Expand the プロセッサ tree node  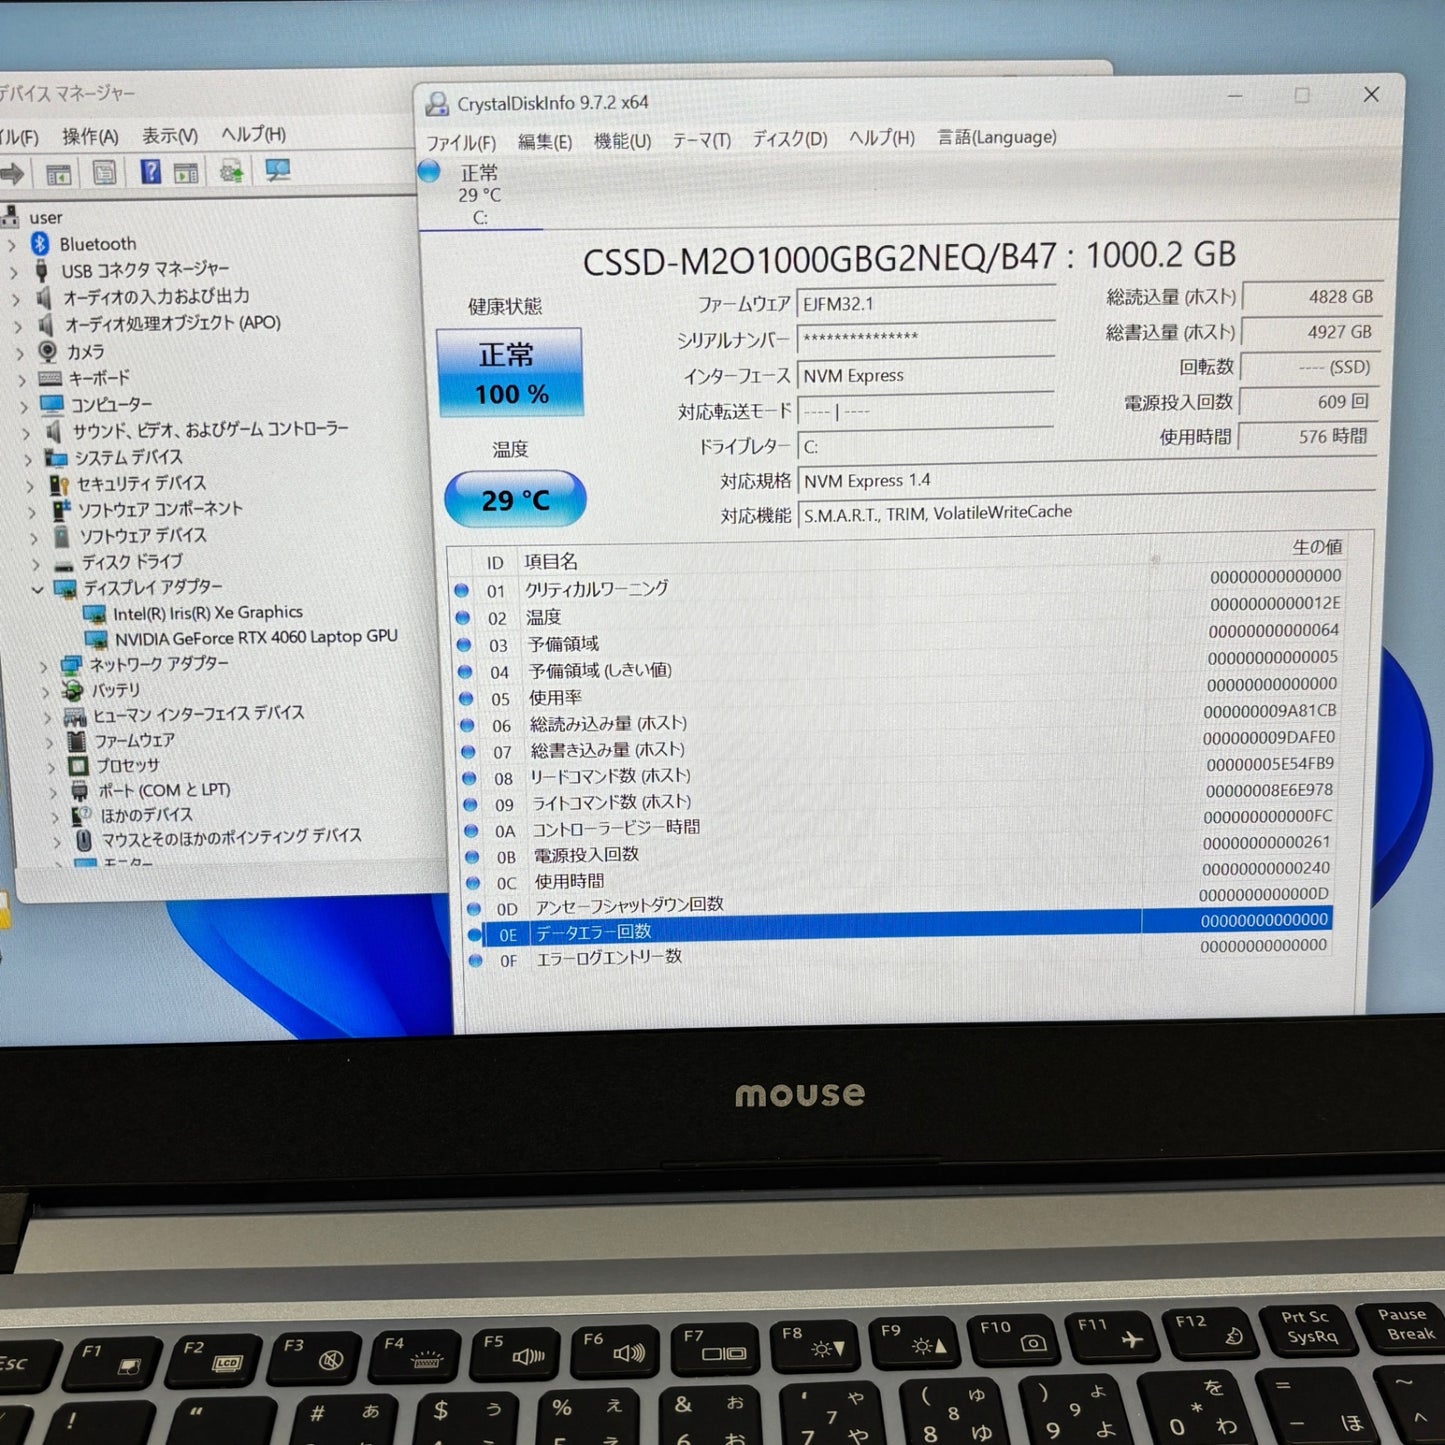tap(52, 764)
